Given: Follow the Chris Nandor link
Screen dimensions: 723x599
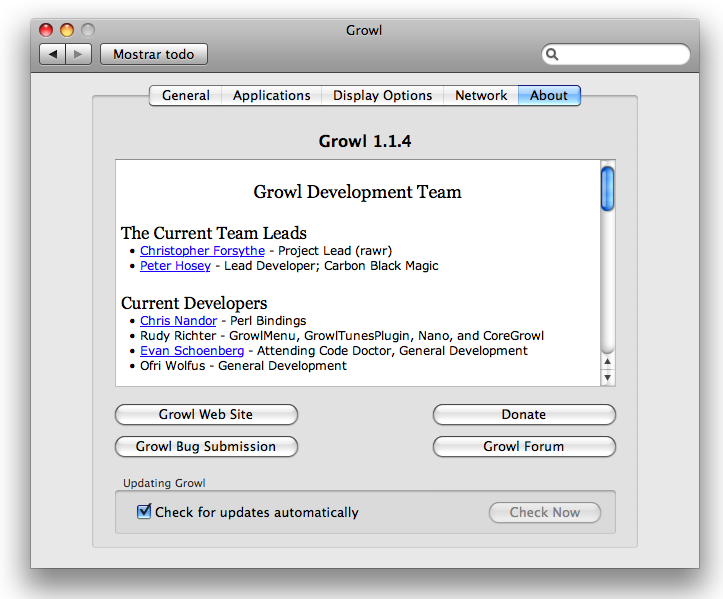Looking at the screenshot, I should [178, 321].
